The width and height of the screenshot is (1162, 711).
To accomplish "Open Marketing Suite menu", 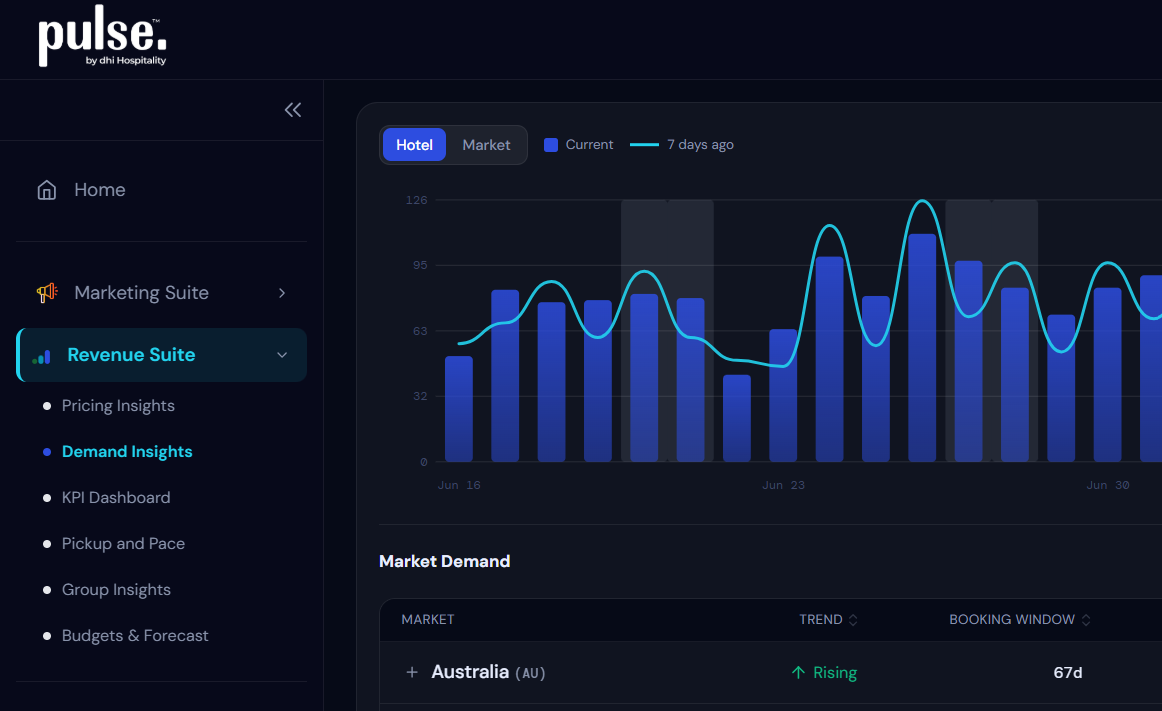I will 161,293.
